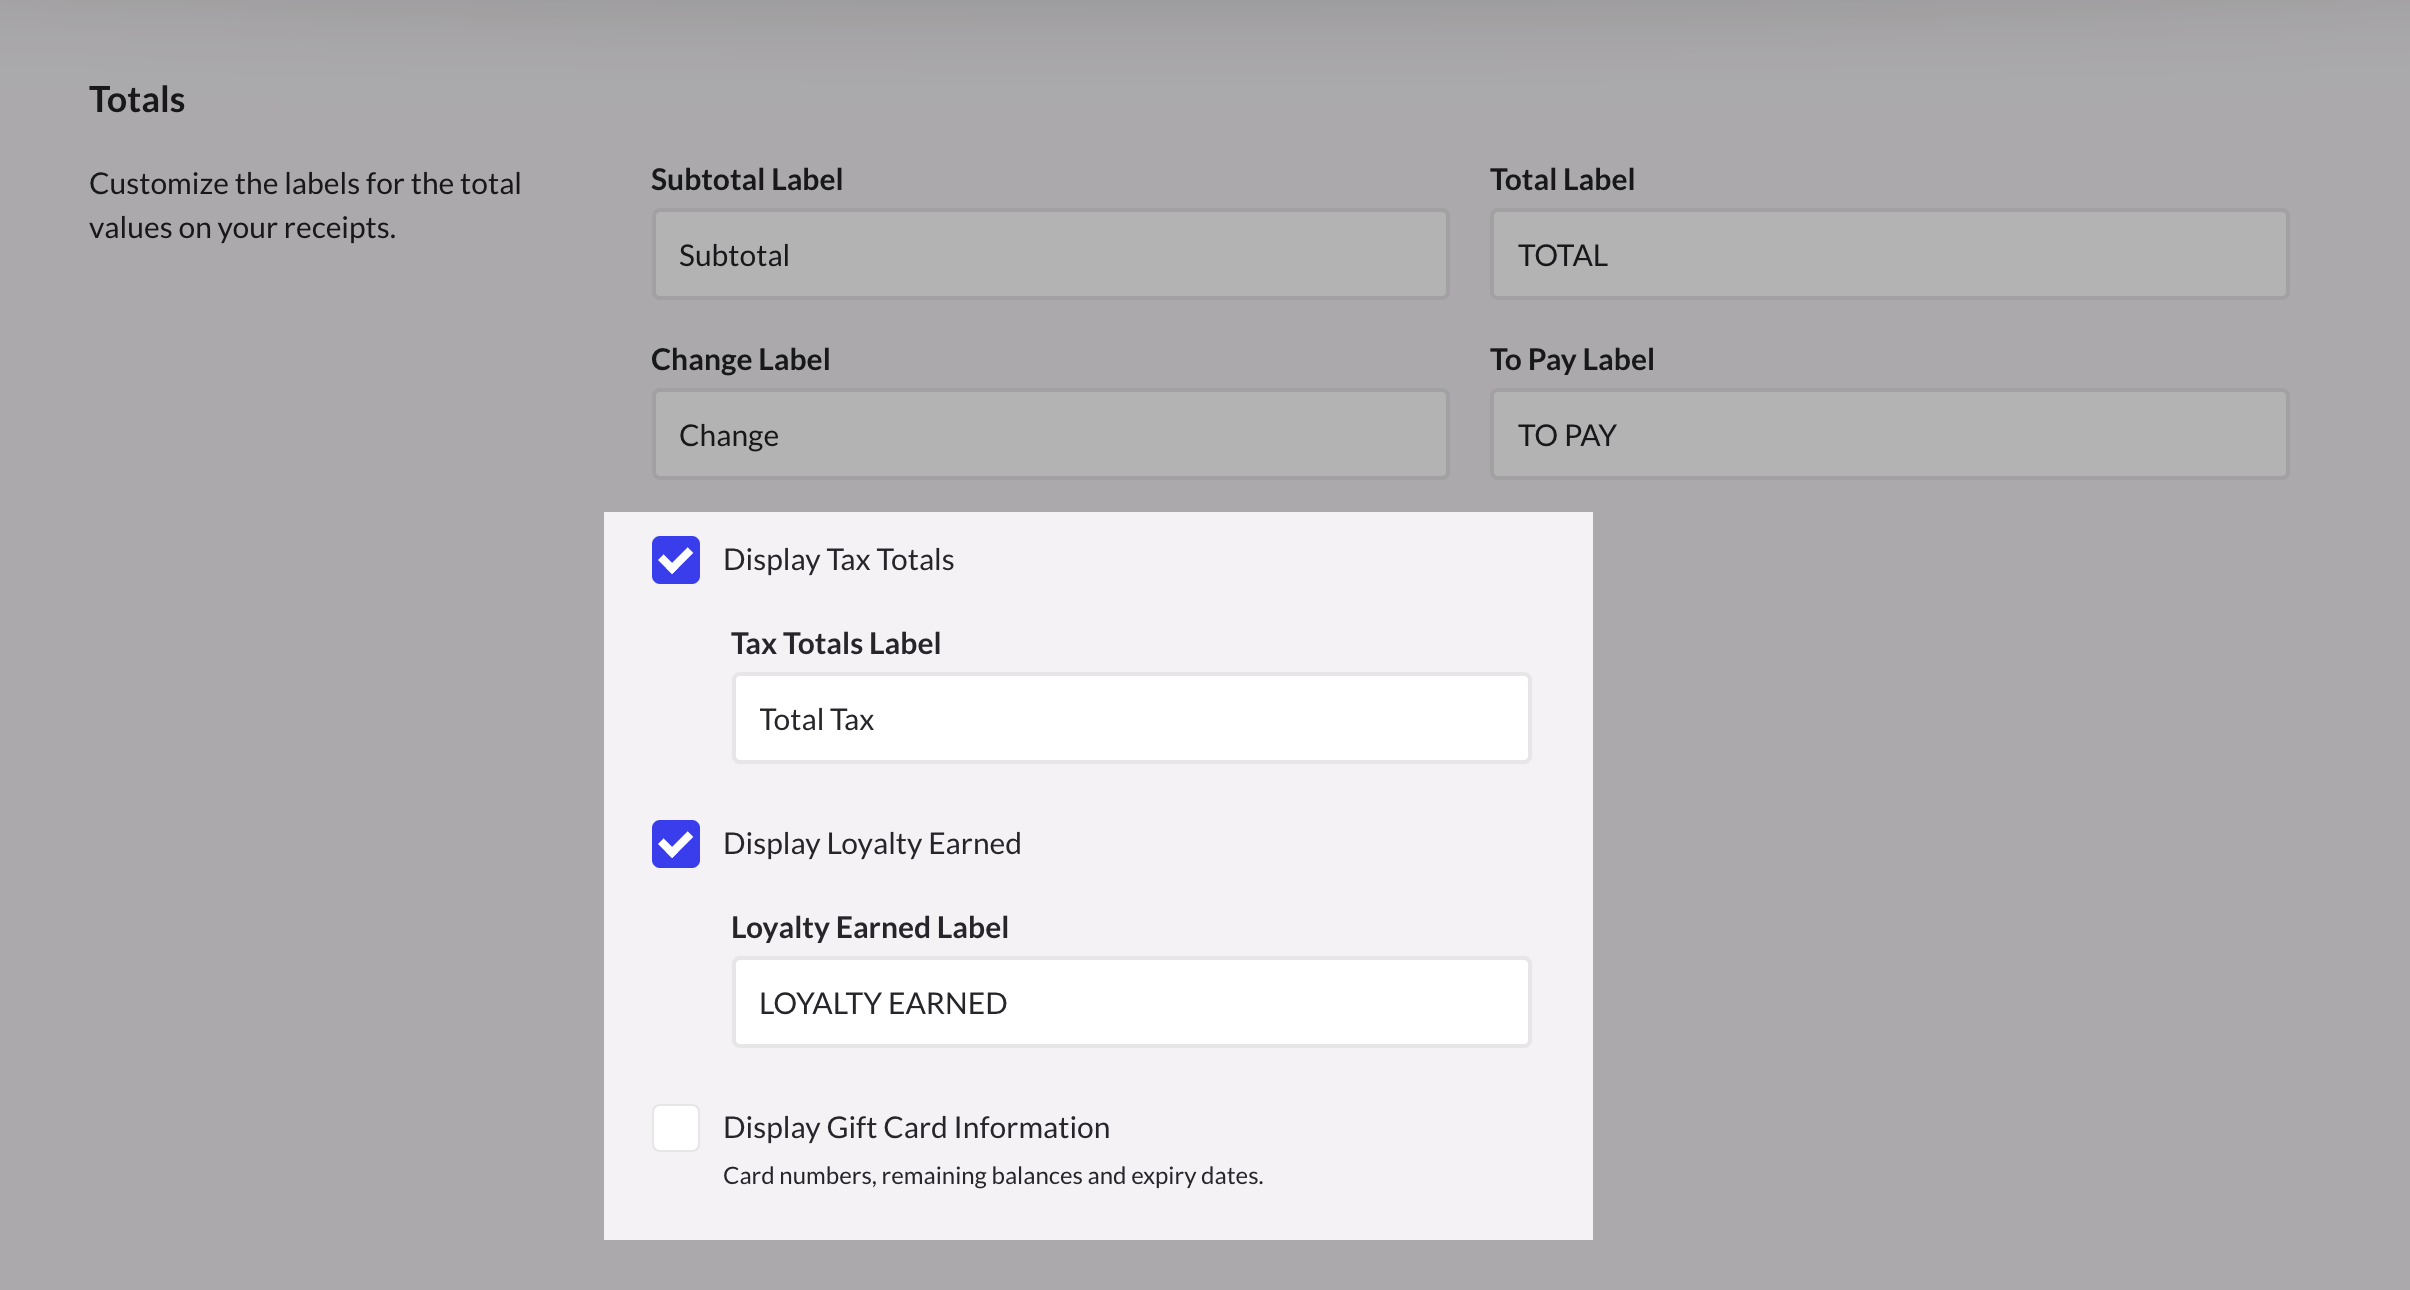Click the TO PAY field value
2410x1290 pixels.
1564,434
